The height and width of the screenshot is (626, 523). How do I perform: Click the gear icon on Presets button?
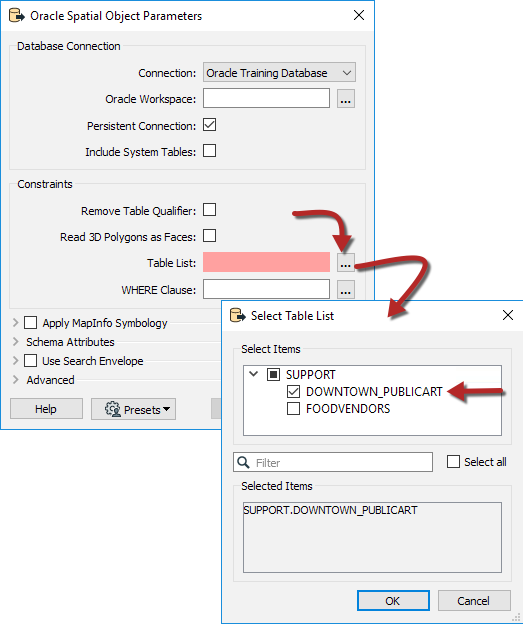pyautogui.click(x=113, y=409)
